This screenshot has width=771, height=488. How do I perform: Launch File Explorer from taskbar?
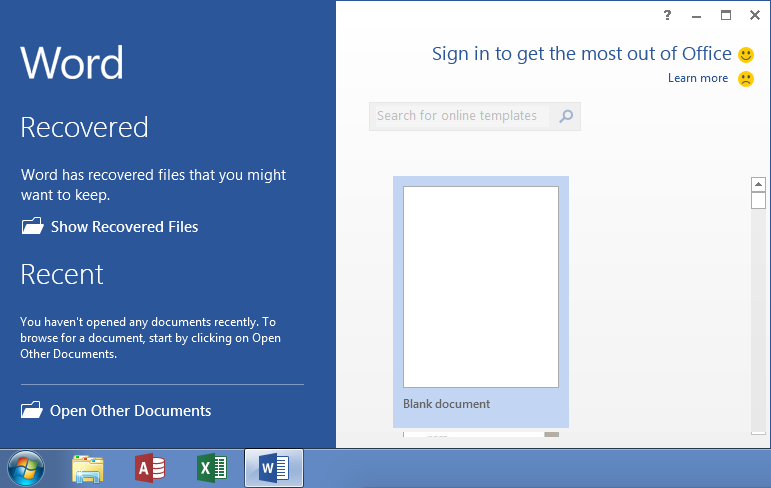(88, 468)
